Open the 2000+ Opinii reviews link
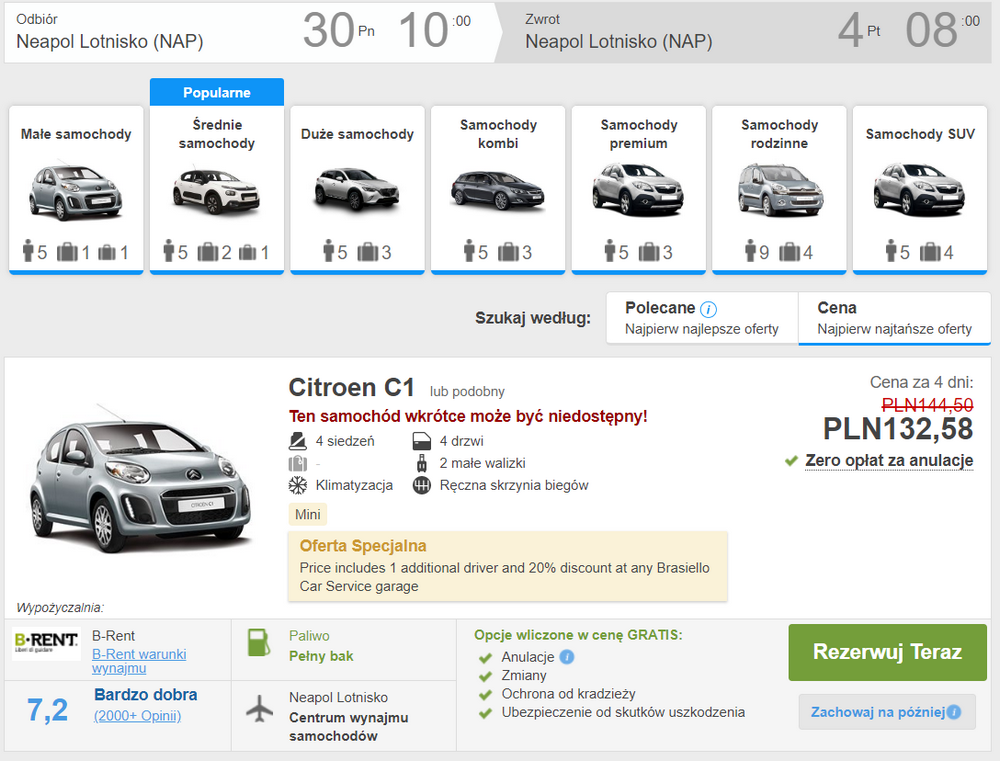 click(x=137, y=716)
